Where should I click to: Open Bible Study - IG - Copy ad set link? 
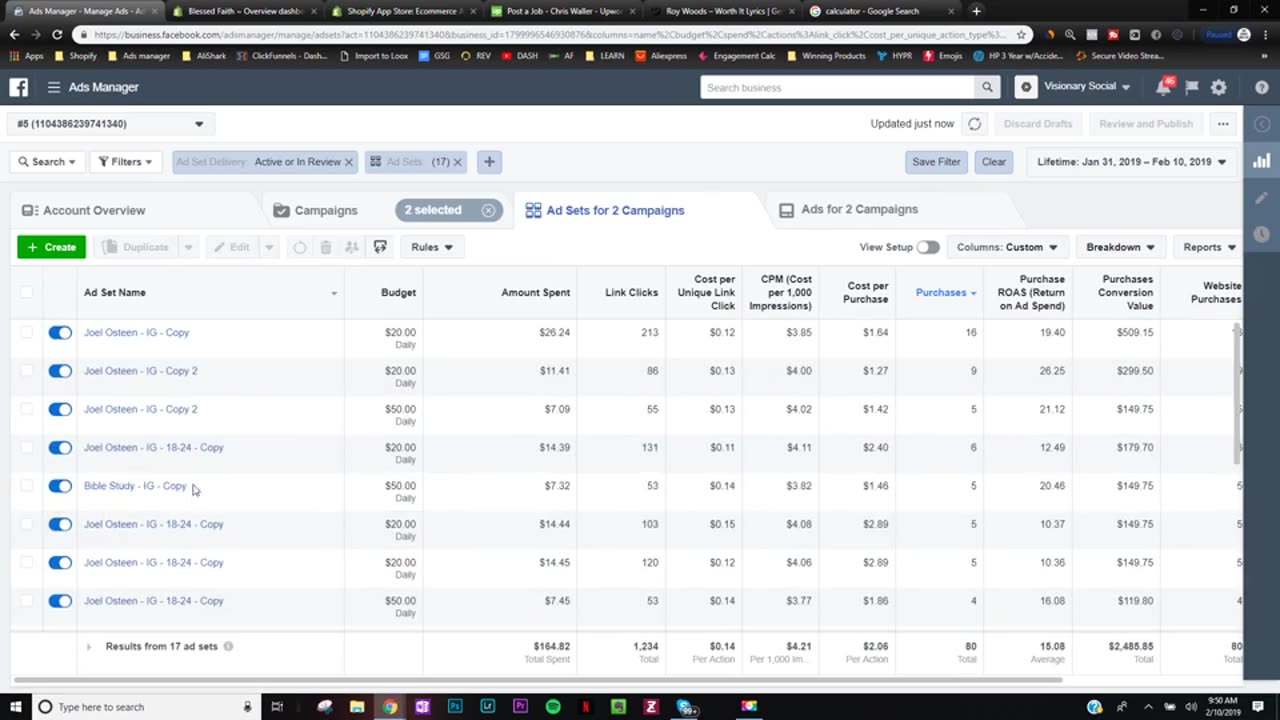(x=135, y=486)
